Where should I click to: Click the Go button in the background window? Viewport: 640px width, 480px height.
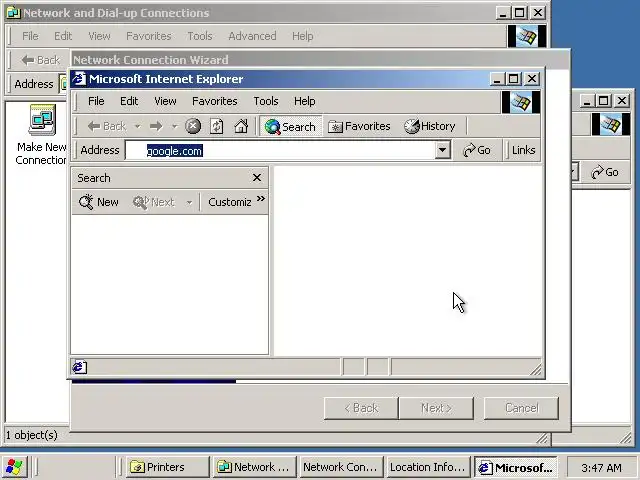(605, 172)
